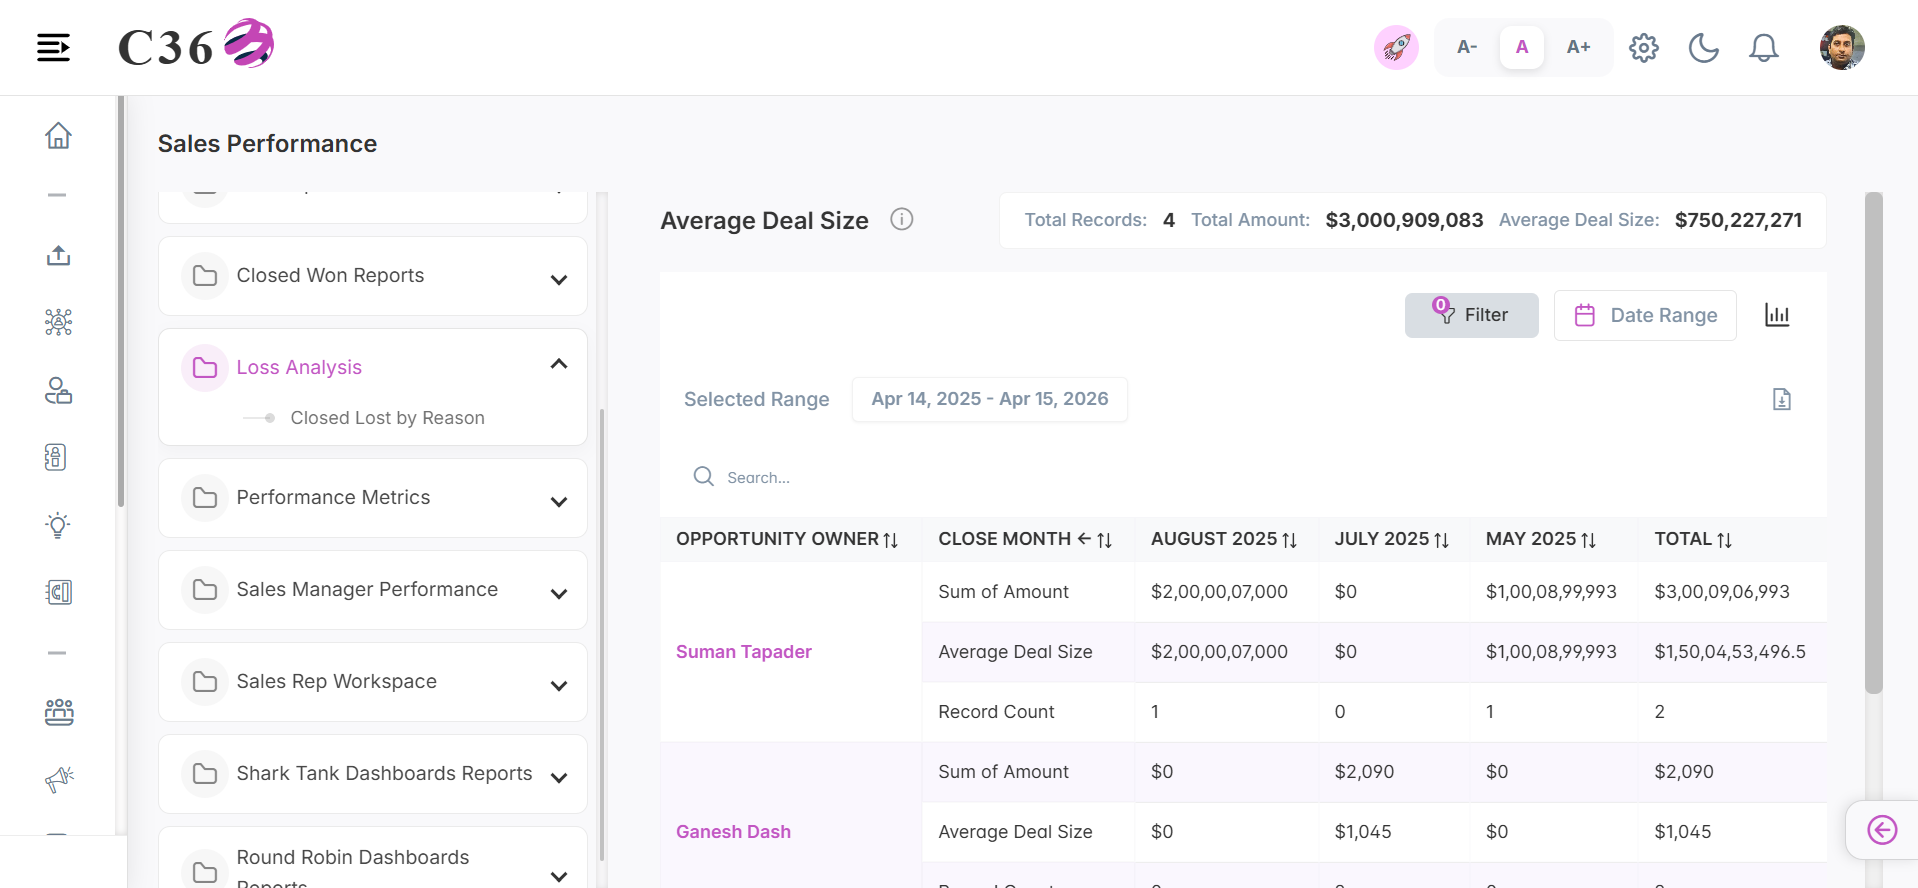The height and width of the screenshot is (888, 1918).
Task: Click the info icon beside Average Deal Size
Action: click(x=902, y=219)
